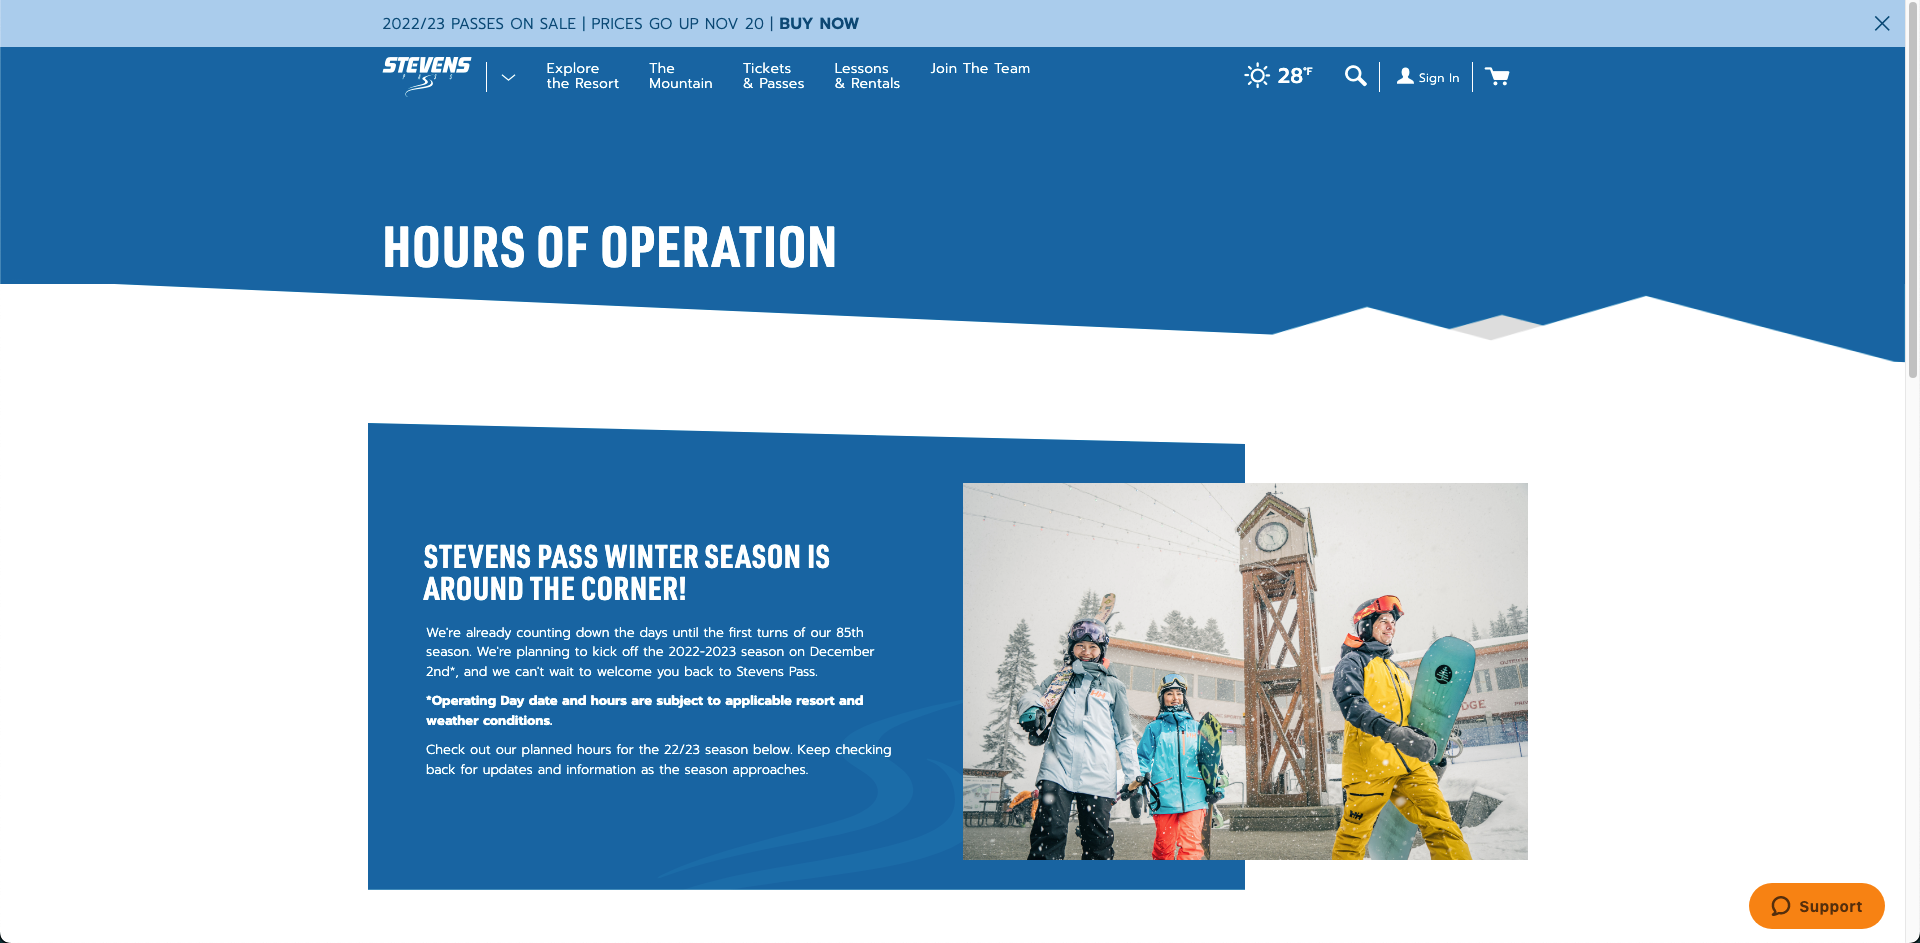This screenshot has height=943, width=1920.
Task: Click the 'We're already counting down' paragraph
Action: [650, 652]
